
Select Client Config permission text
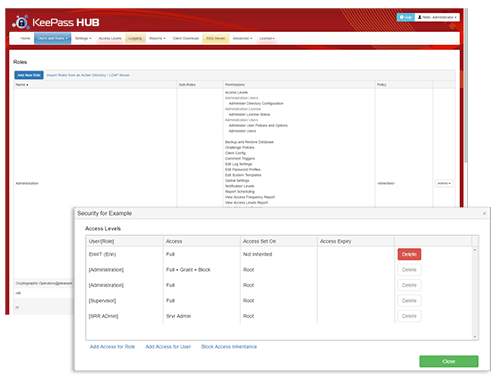[235, 153]
